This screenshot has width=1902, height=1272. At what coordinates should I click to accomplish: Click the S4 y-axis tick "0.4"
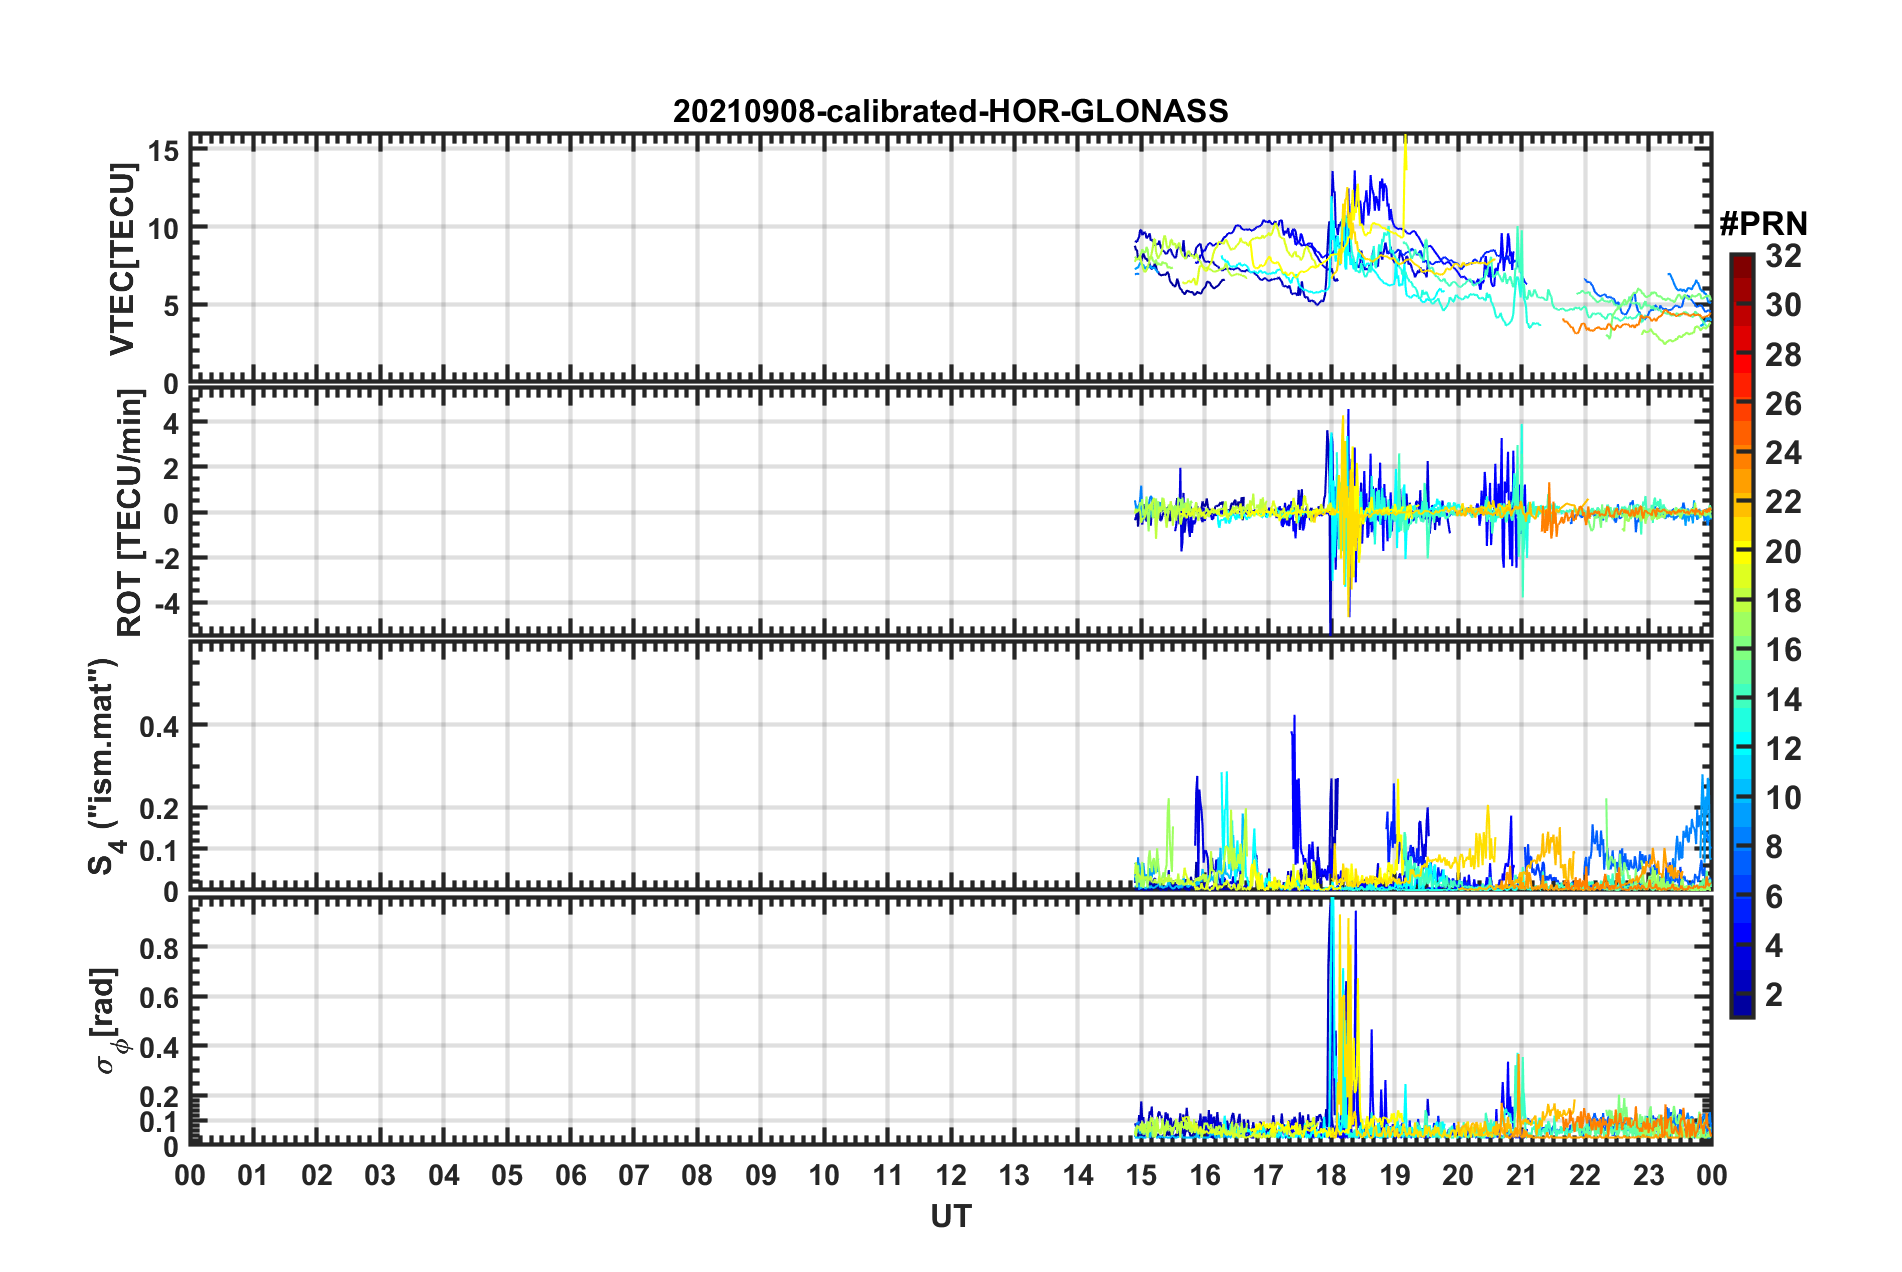[160, 726]
